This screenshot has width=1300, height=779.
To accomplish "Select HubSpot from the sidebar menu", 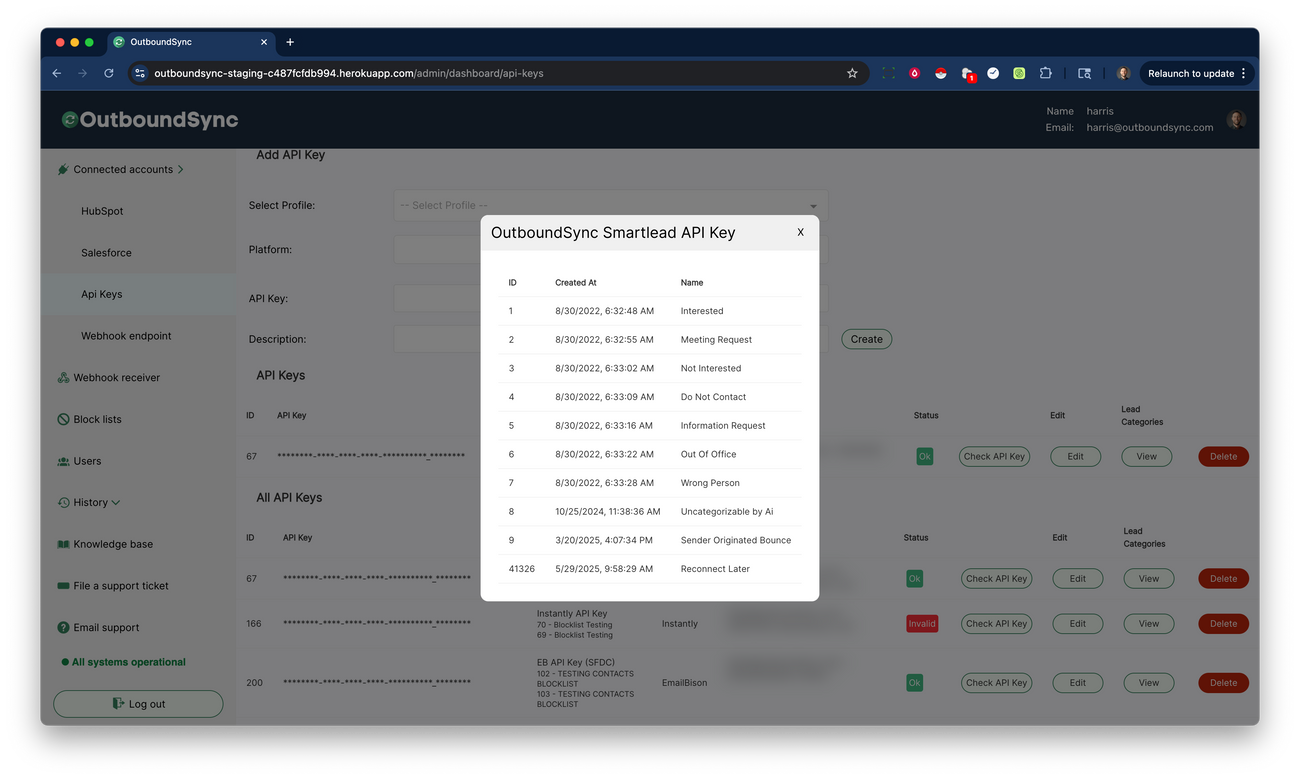I will pyautogui.click(x=101, y=211).
